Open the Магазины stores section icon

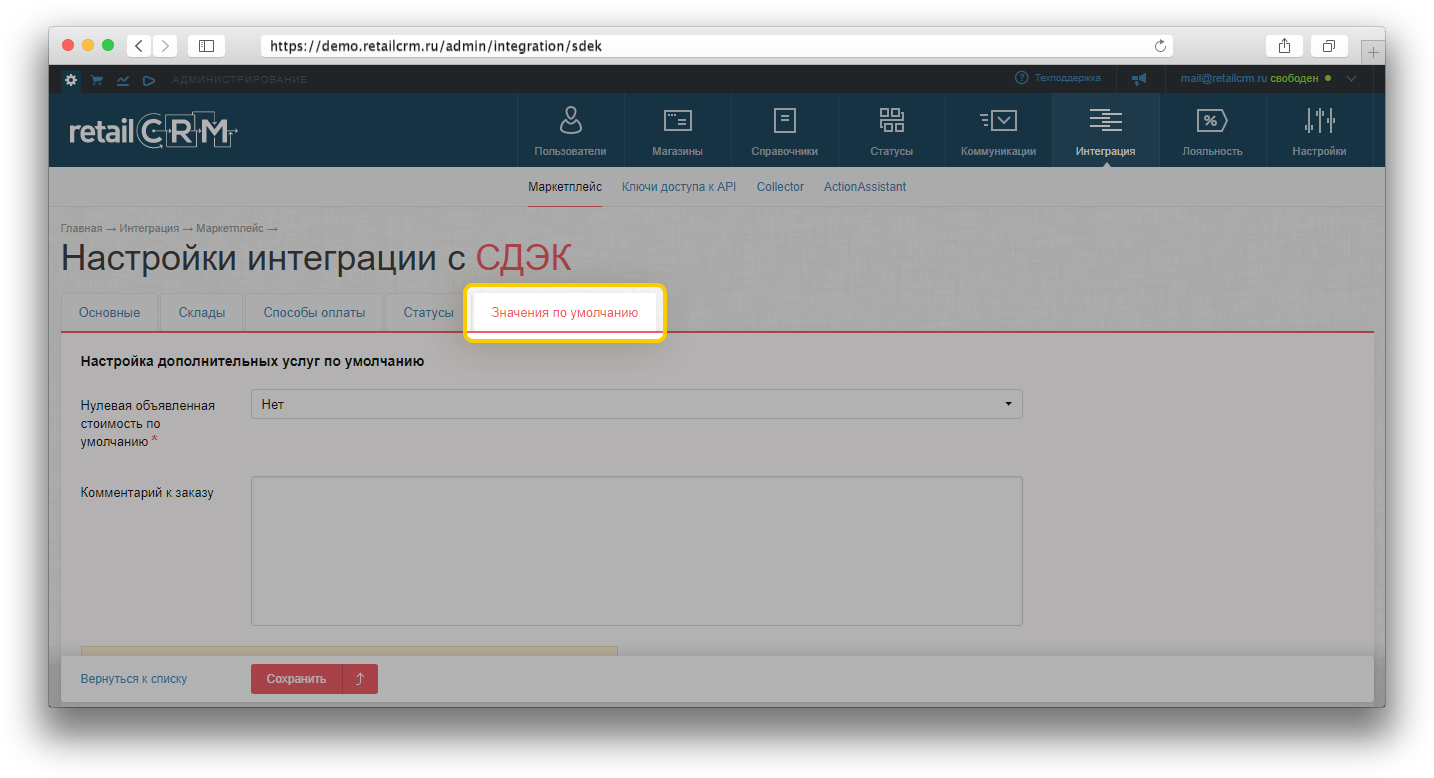[x=677, y=121]
